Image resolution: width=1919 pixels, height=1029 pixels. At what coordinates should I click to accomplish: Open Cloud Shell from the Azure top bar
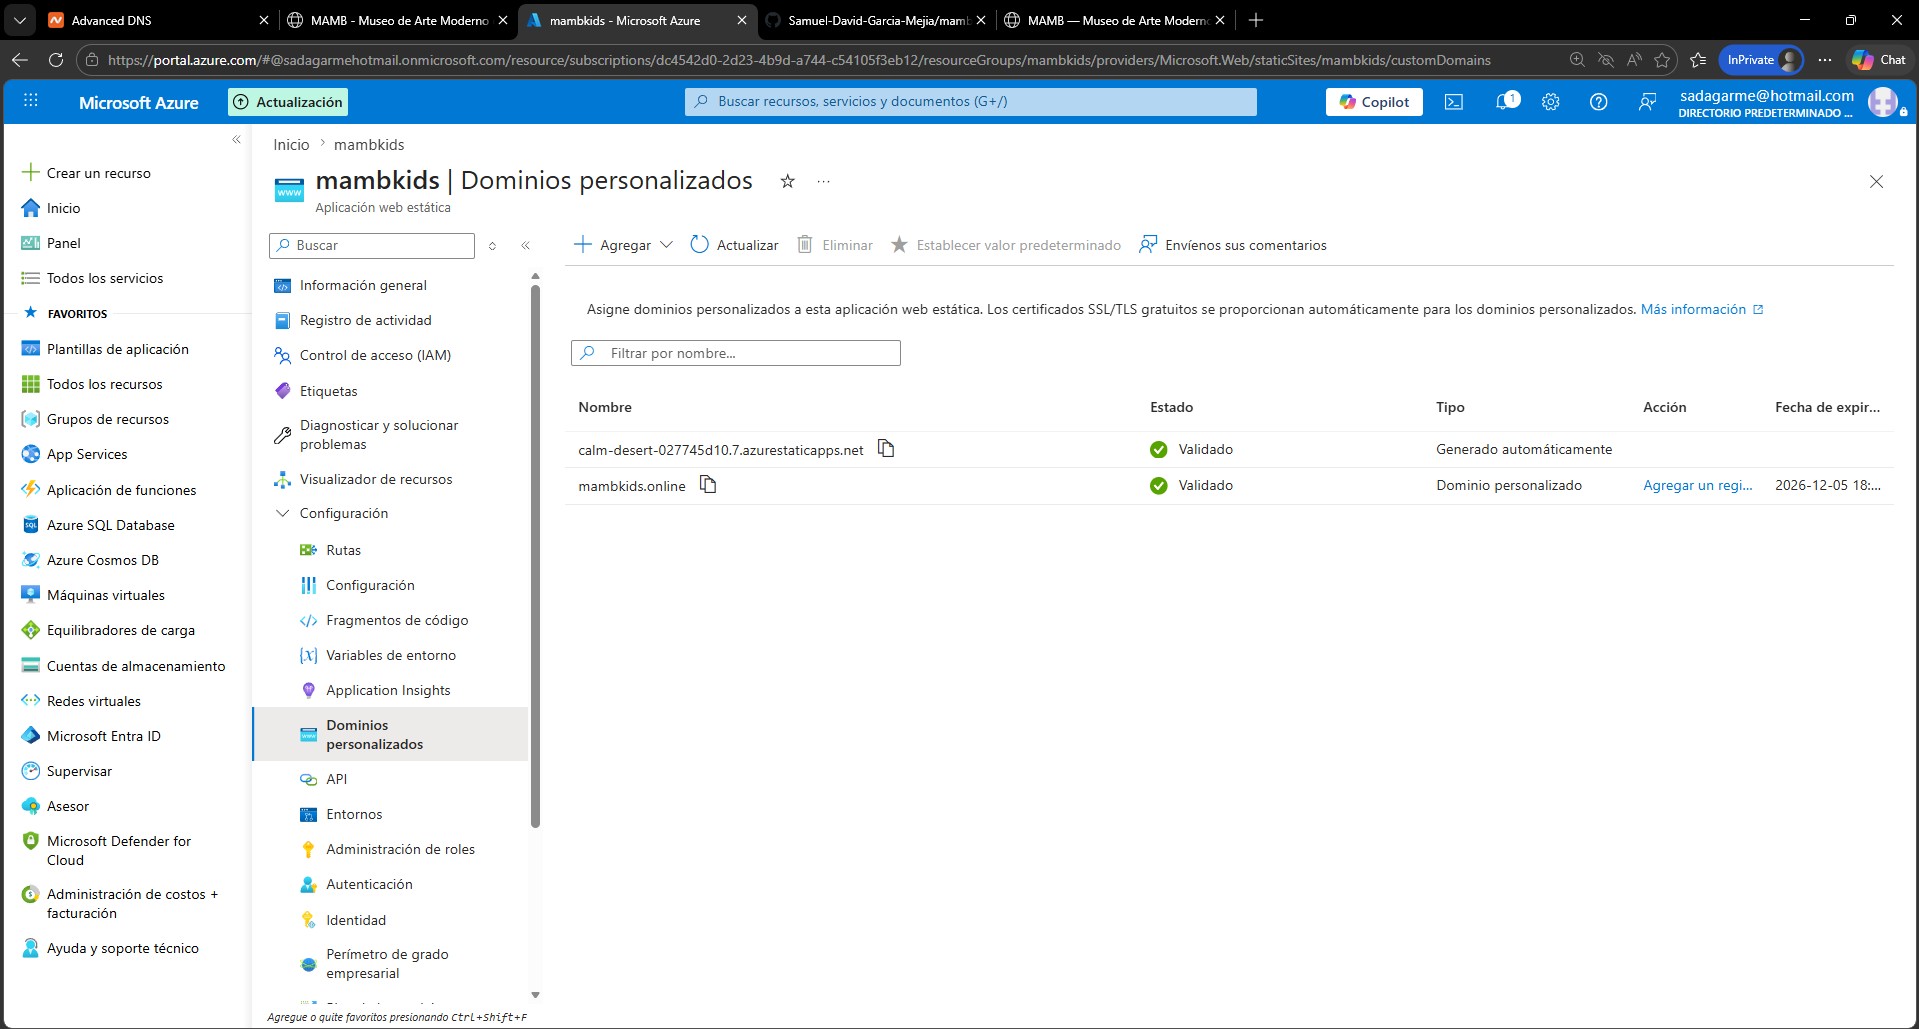coord(1454,102)
